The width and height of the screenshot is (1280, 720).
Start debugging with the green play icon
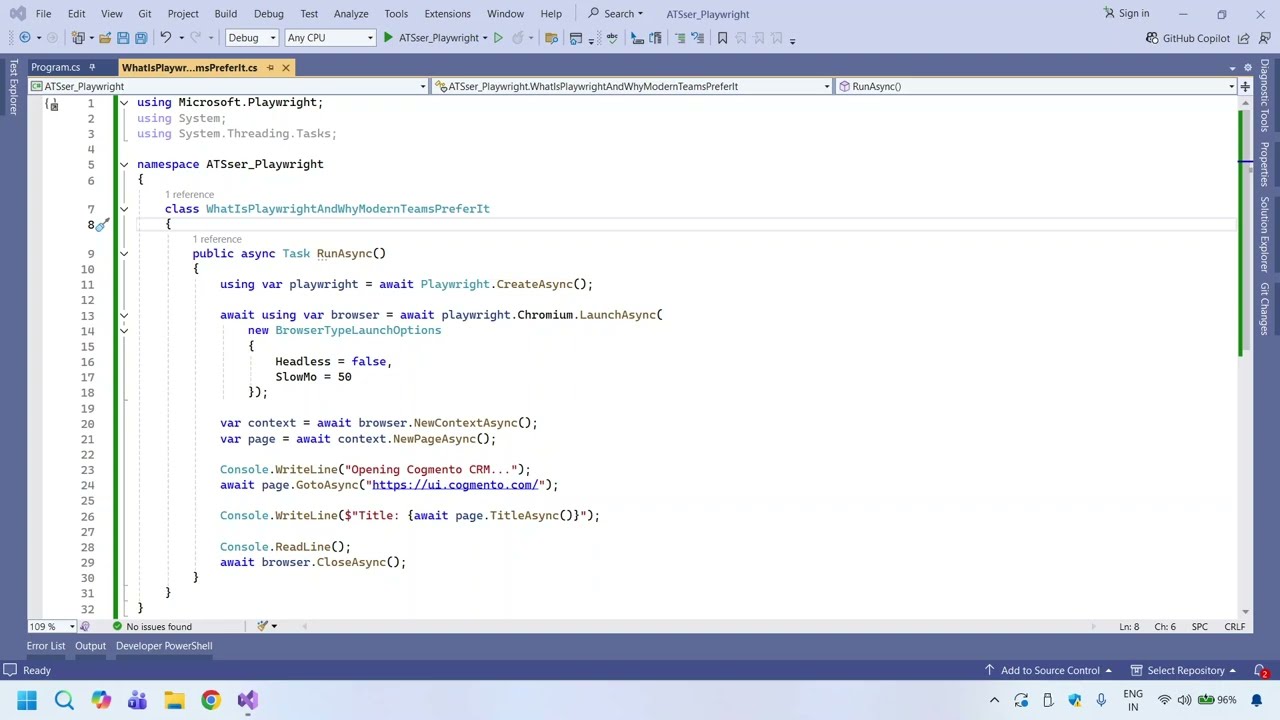pyautogui.click(x=388, y=38)
